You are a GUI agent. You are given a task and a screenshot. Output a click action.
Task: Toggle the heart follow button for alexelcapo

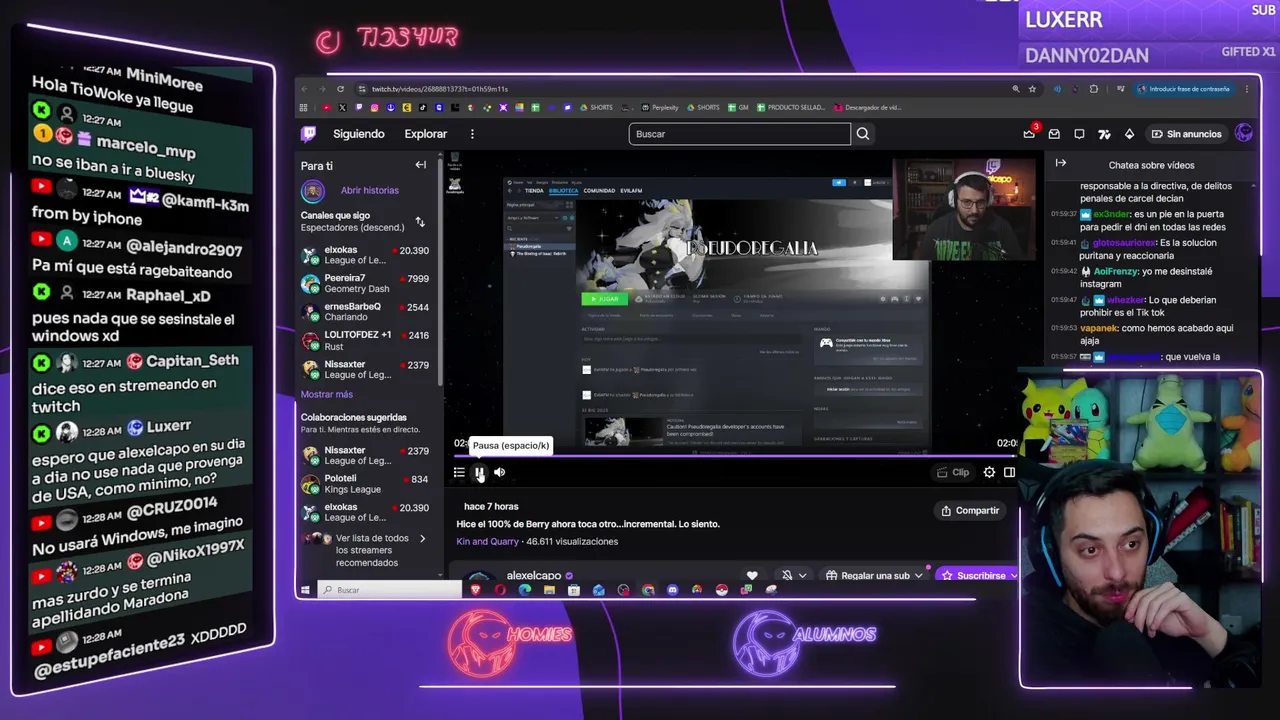click(x=752, y=576)
